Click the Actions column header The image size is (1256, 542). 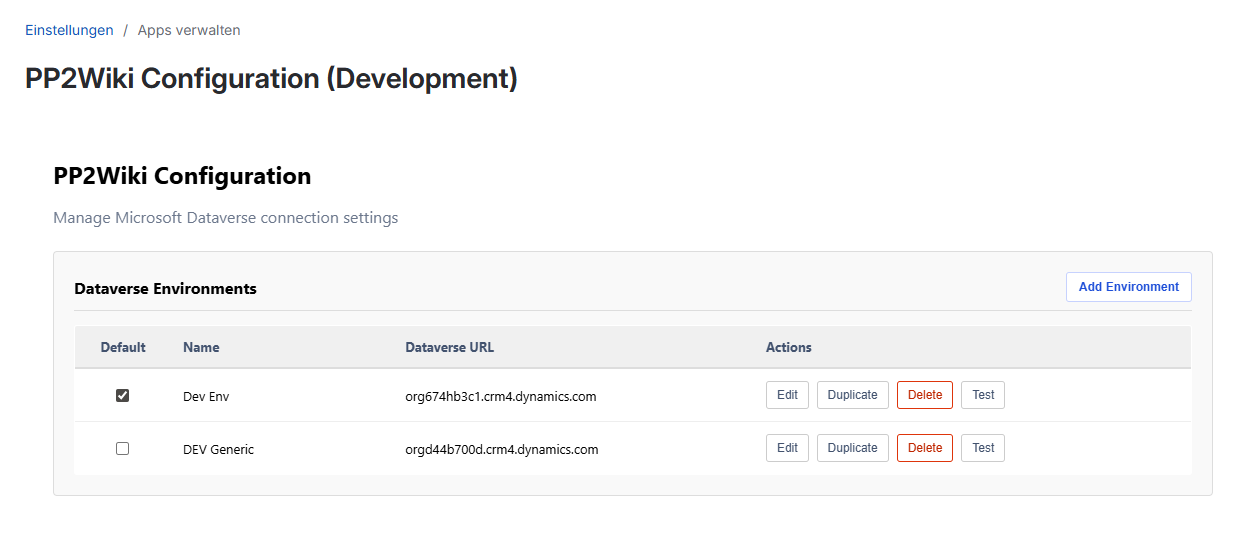click(789, 347)
